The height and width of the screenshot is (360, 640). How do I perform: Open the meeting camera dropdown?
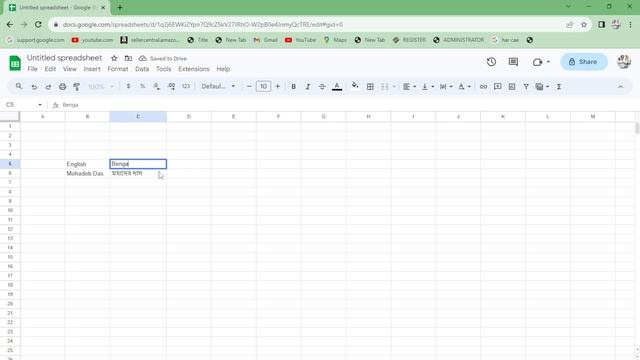(549, 62)
